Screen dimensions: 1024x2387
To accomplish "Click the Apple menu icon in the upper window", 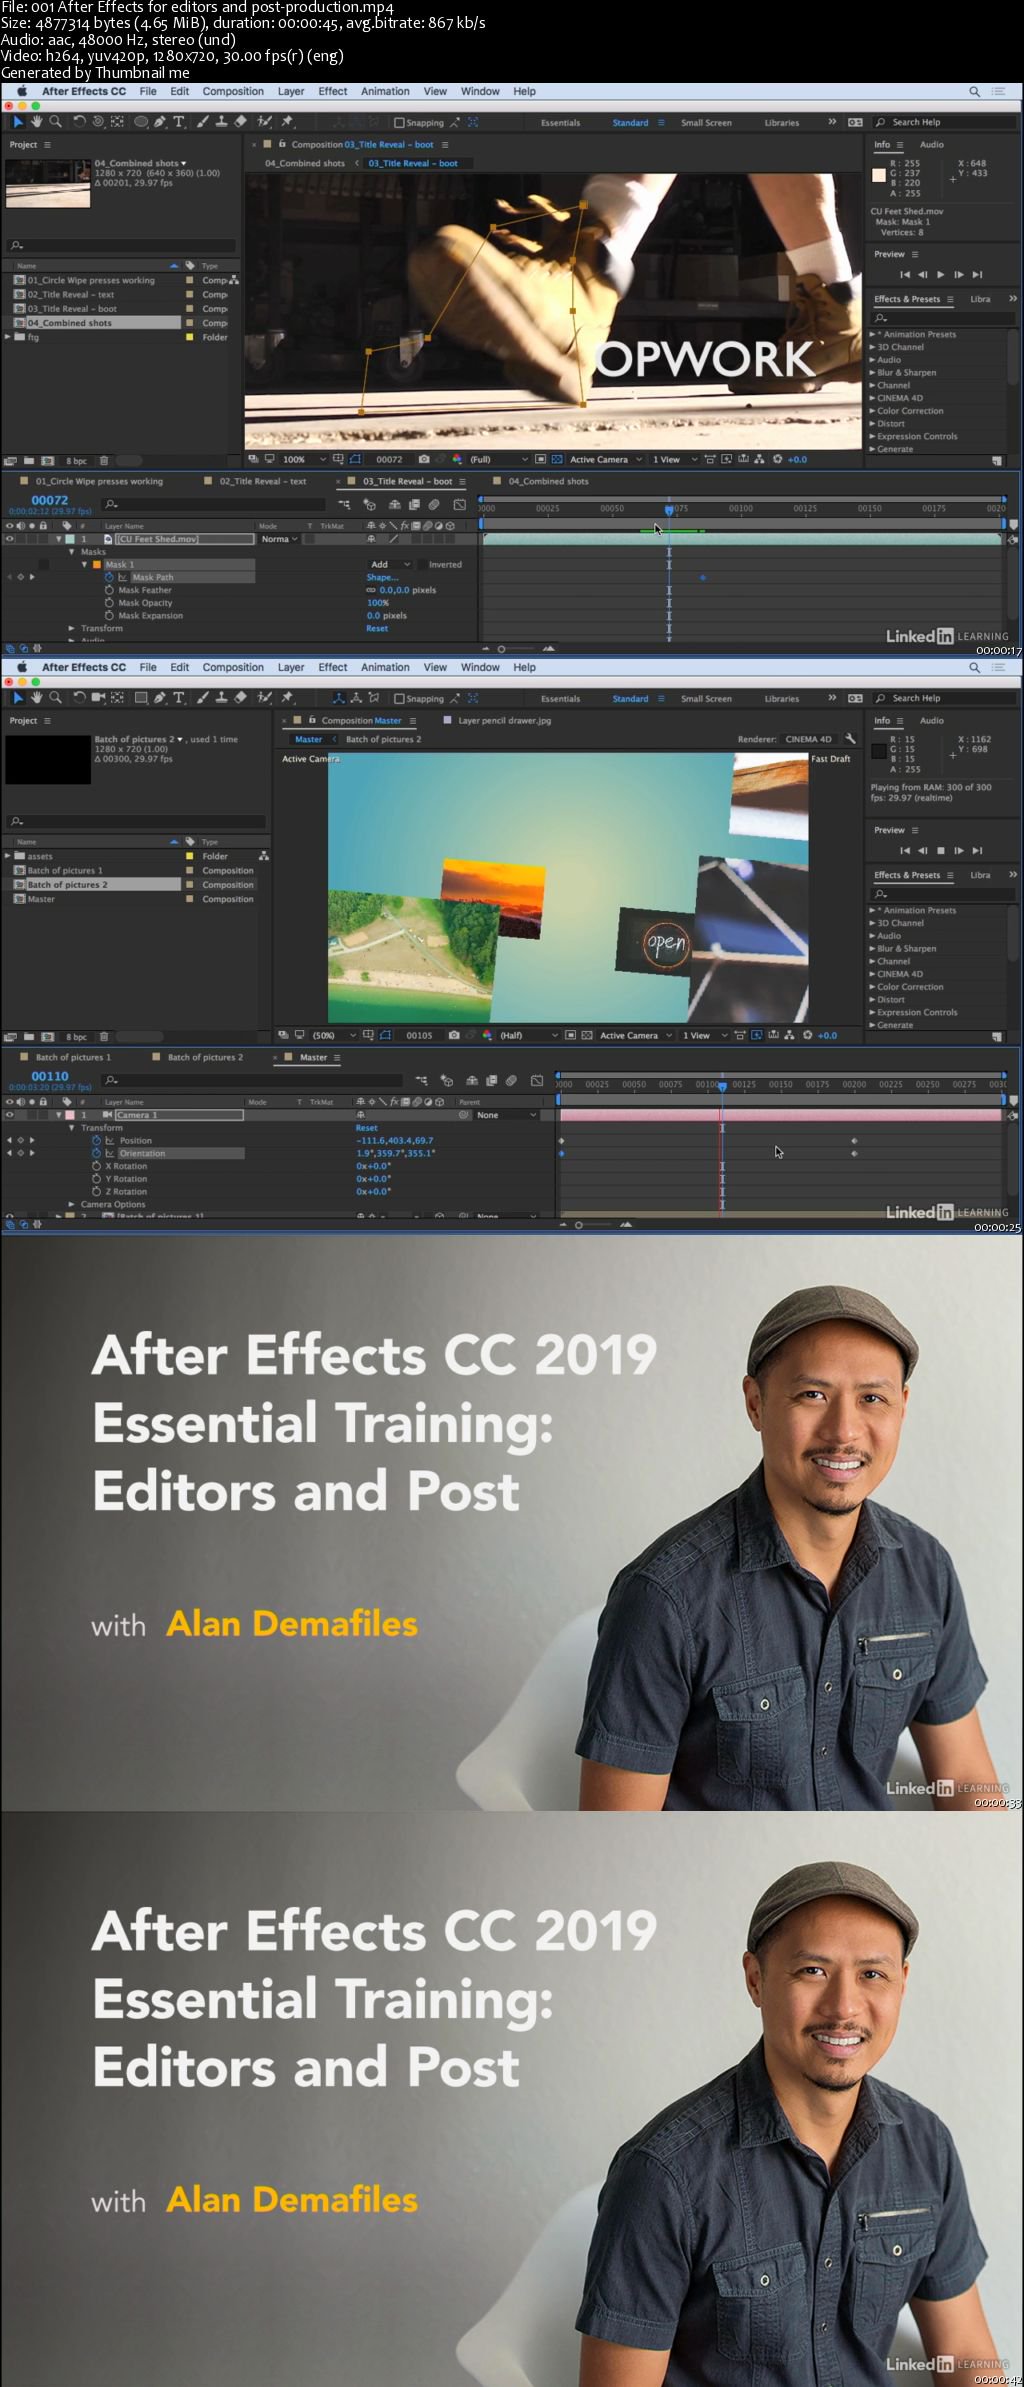I will (x=22, y=91).
